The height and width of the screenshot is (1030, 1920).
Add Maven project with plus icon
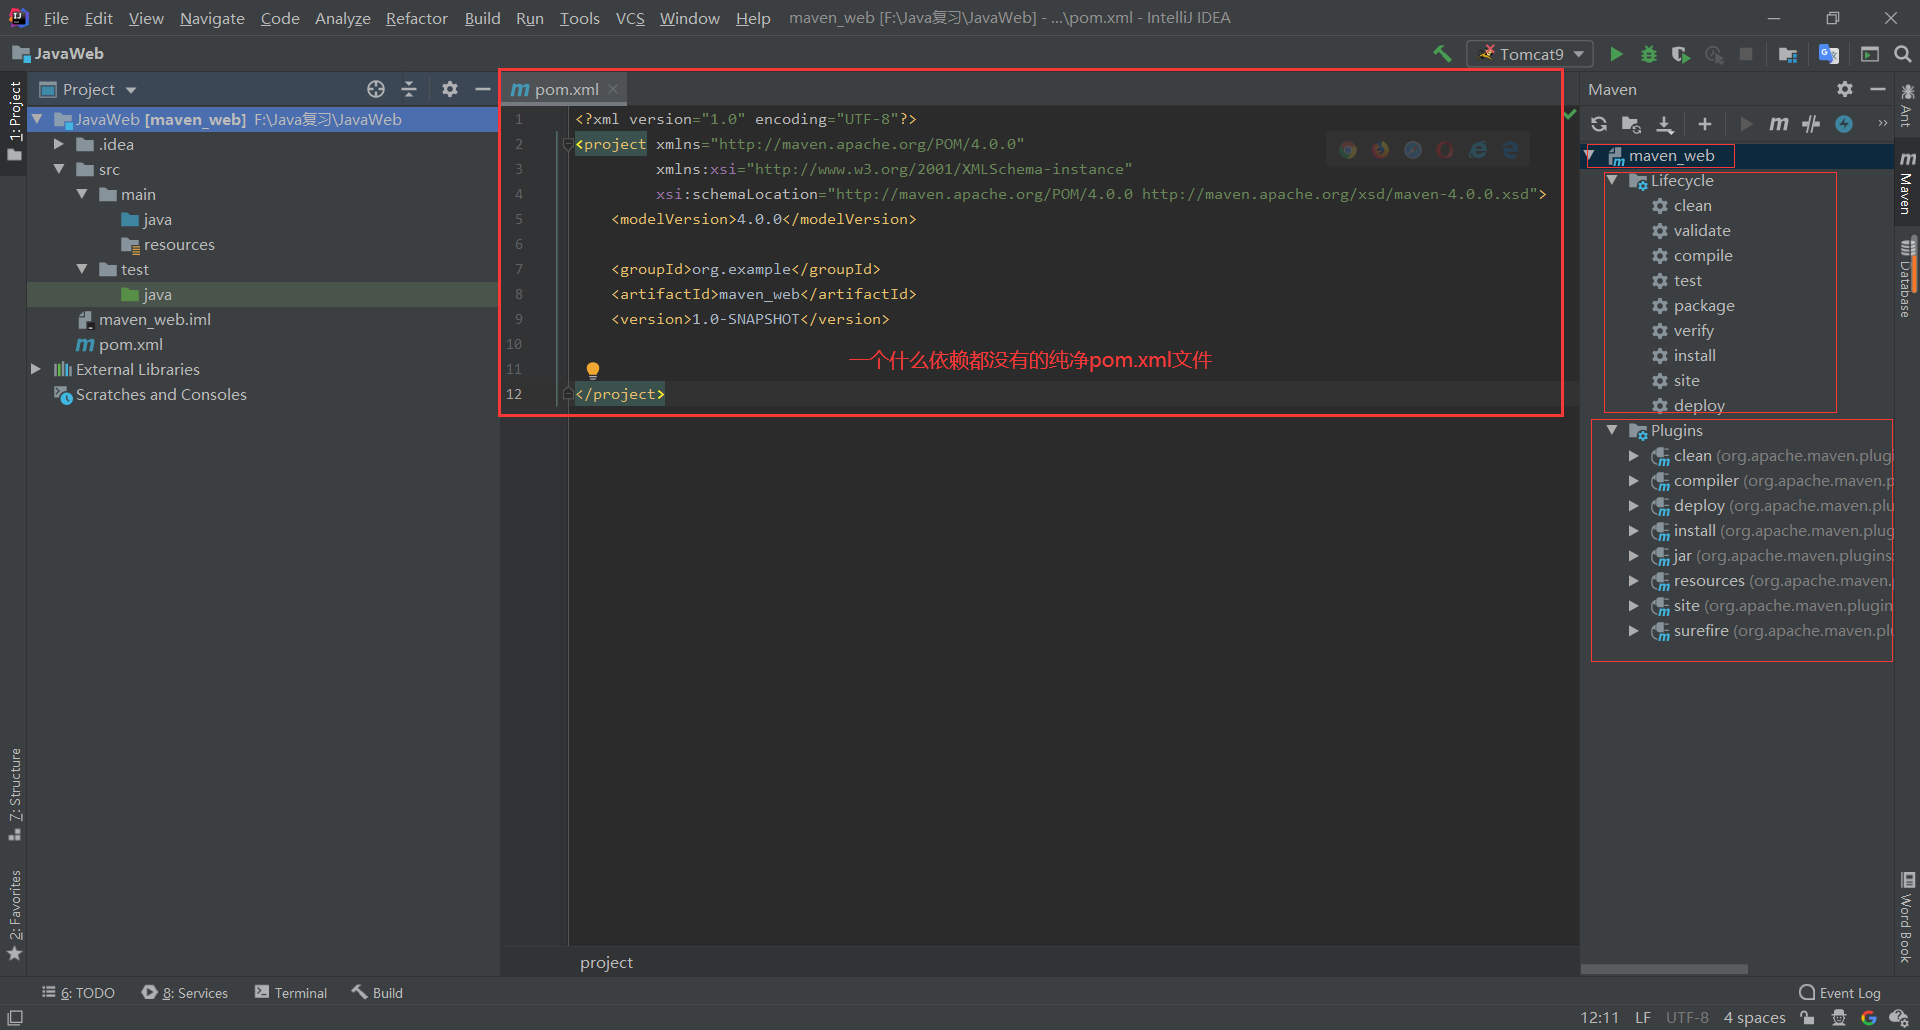(1705, 124)
